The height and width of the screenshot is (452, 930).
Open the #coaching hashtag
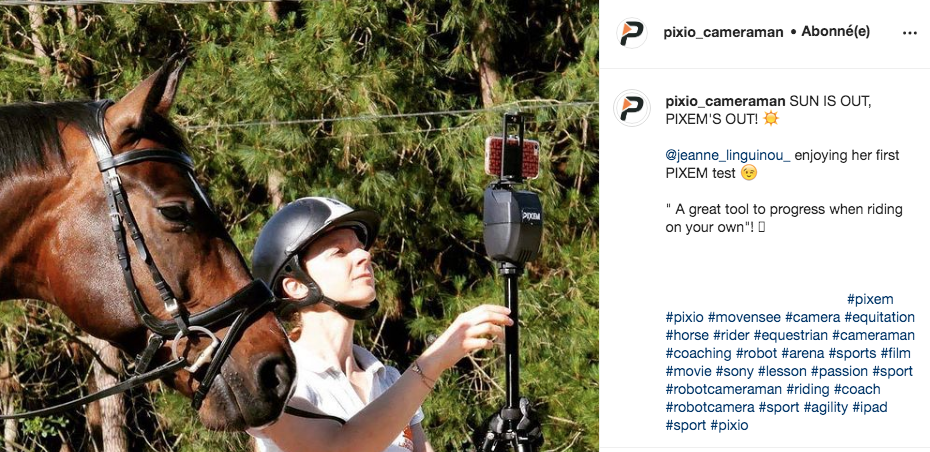[x=698, y=354]
